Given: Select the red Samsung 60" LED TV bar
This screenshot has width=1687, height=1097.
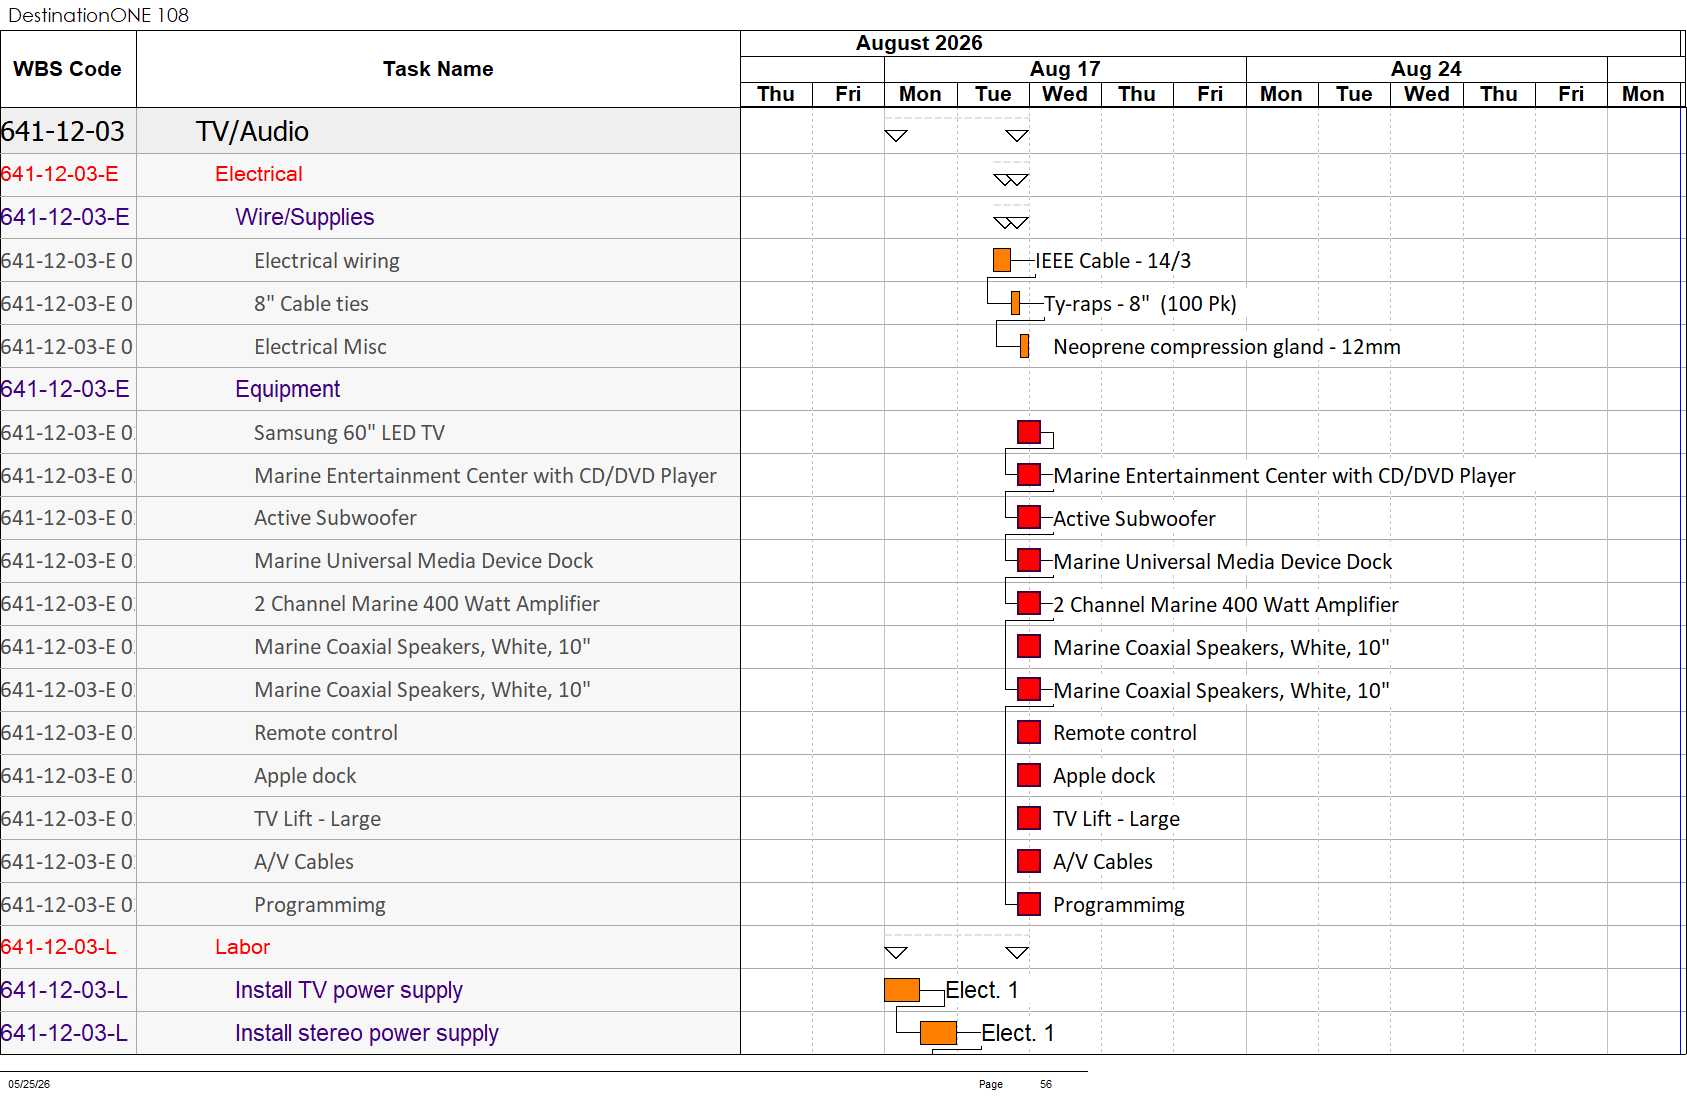Looking at the screenshot, I should 1029,432.
